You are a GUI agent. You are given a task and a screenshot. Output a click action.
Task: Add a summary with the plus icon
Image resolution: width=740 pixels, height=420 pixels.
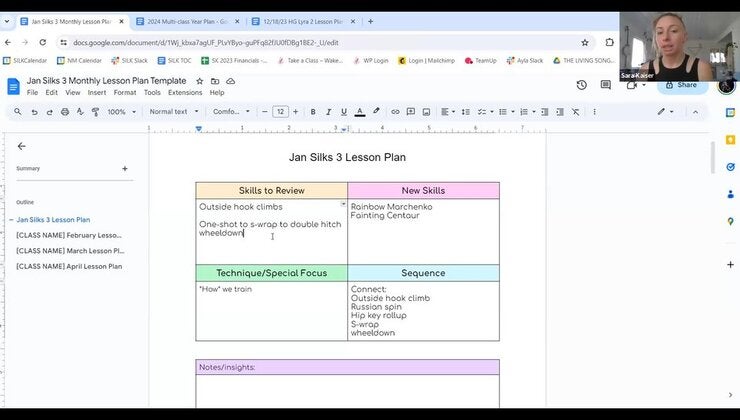(x=125, y=168)
